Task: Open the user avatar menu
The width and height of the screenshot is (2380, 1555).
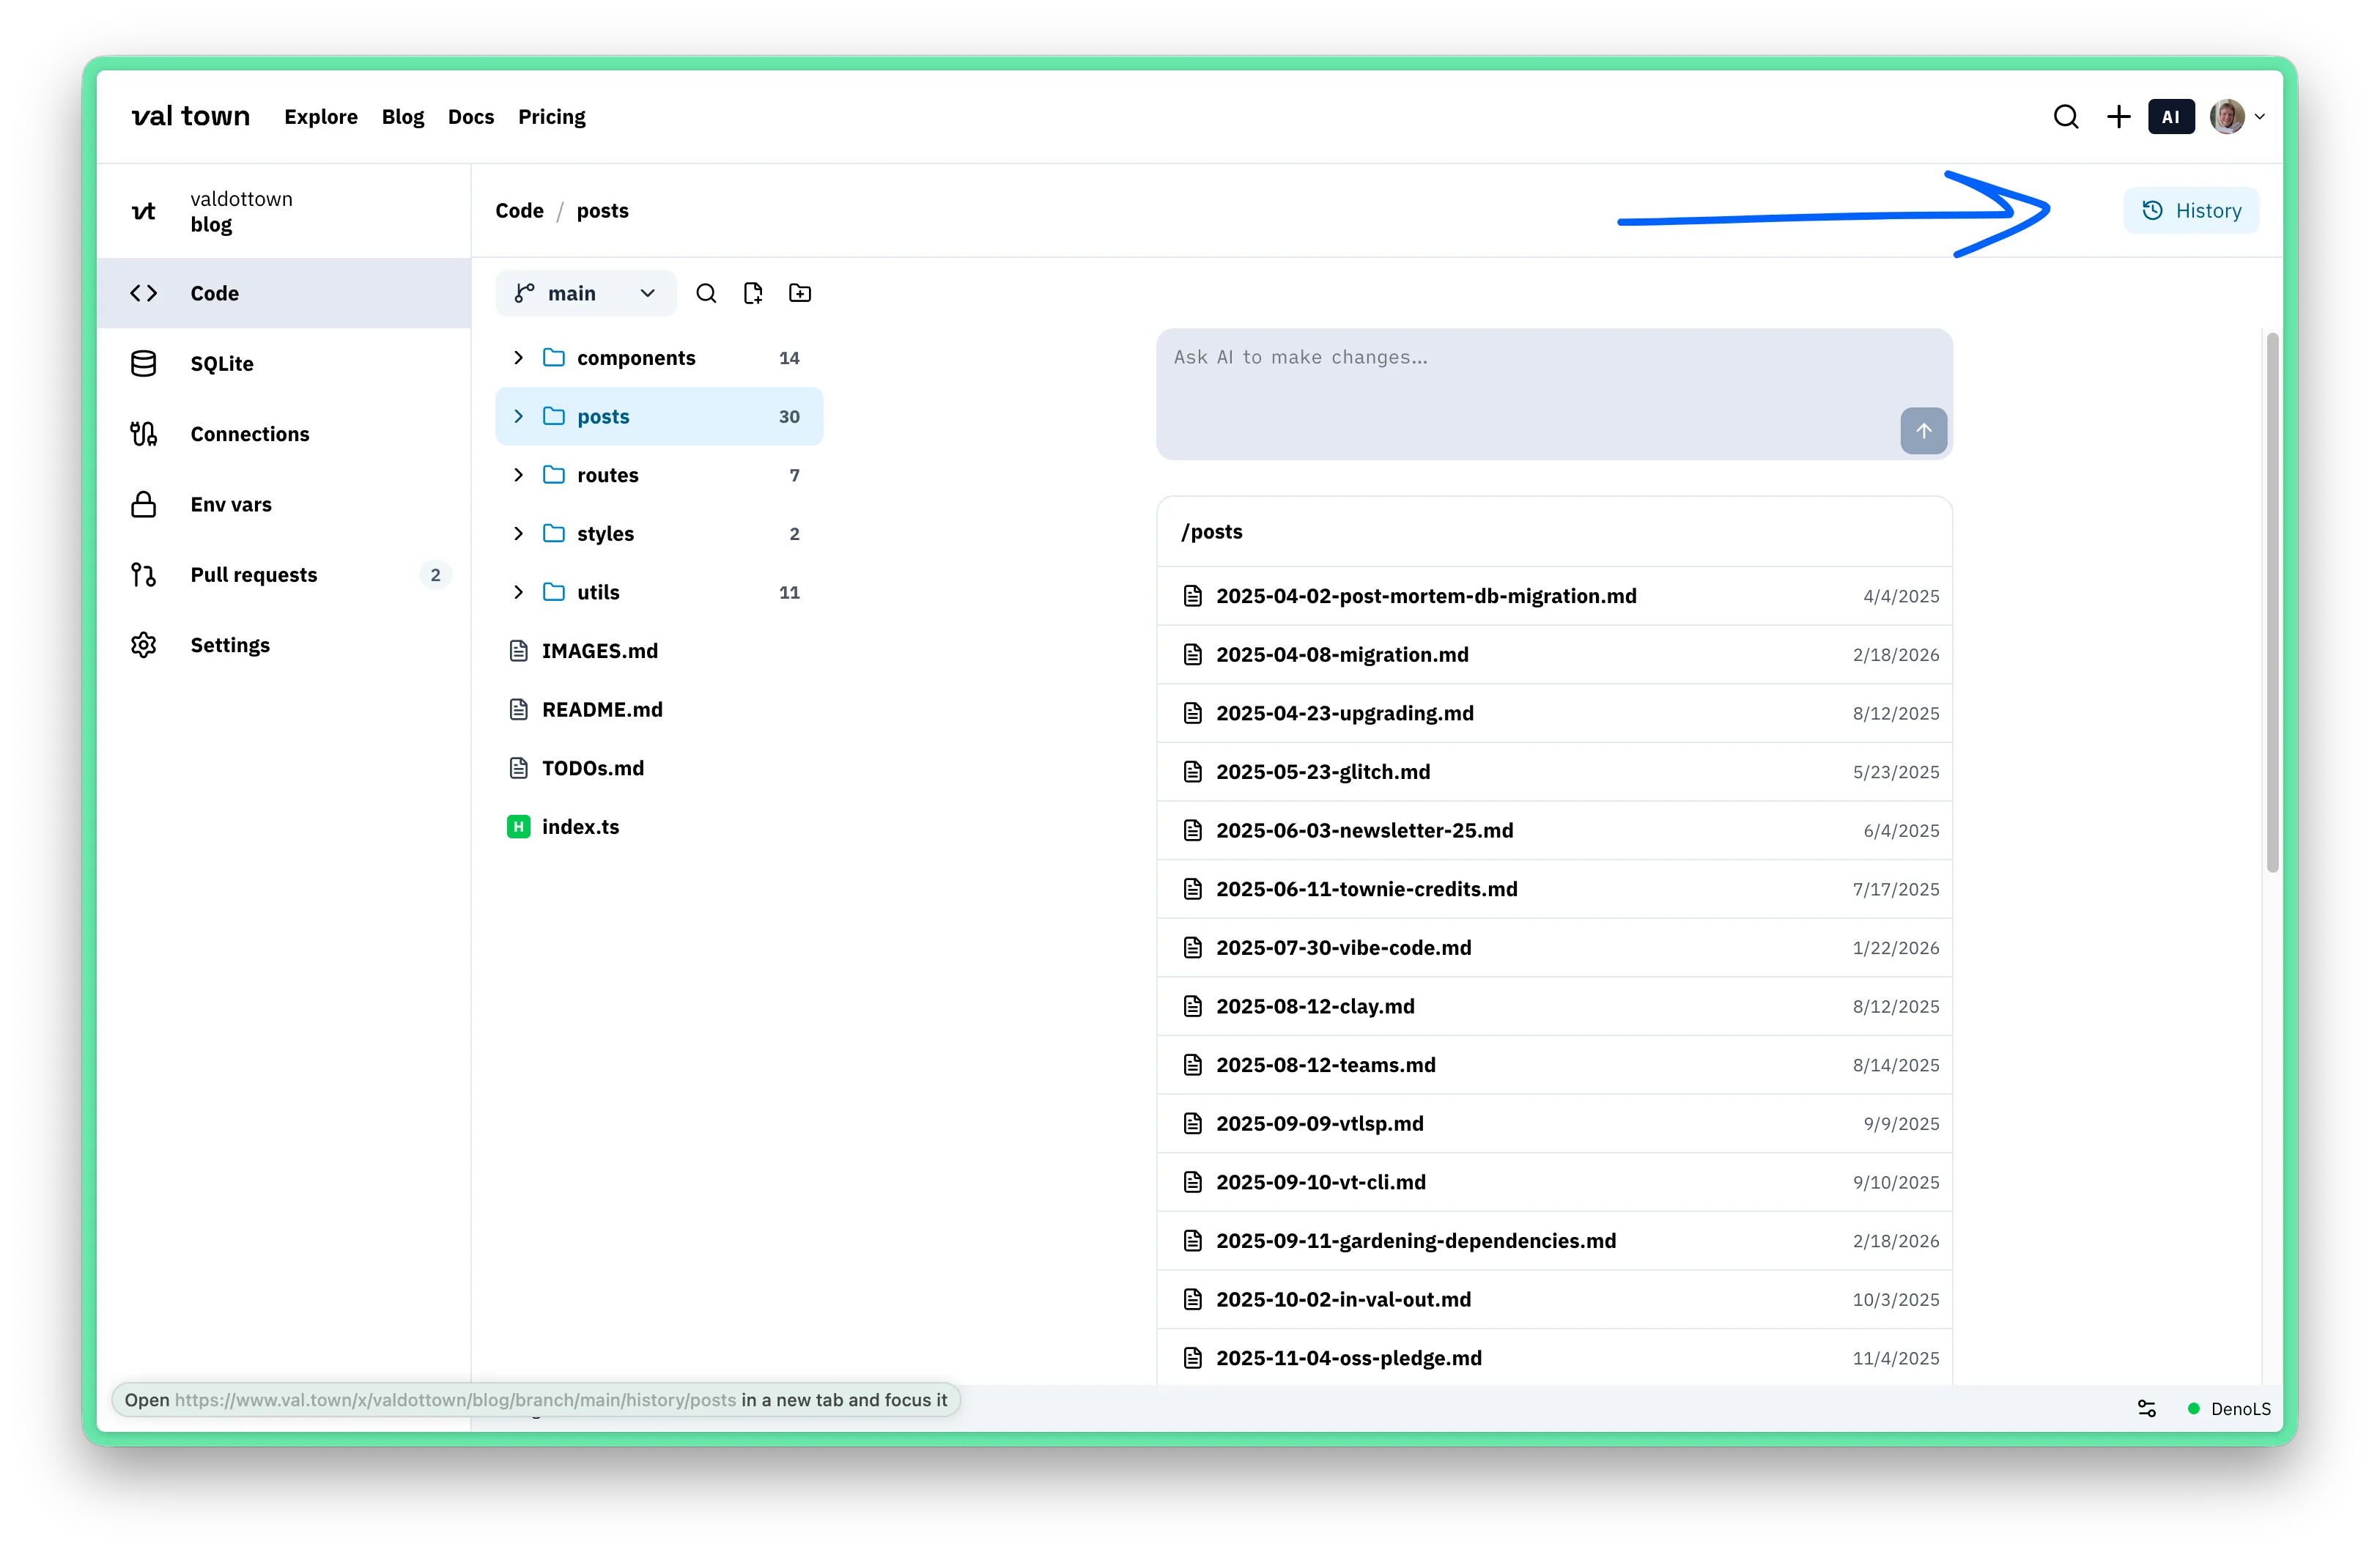Action: click(2237, 117)
